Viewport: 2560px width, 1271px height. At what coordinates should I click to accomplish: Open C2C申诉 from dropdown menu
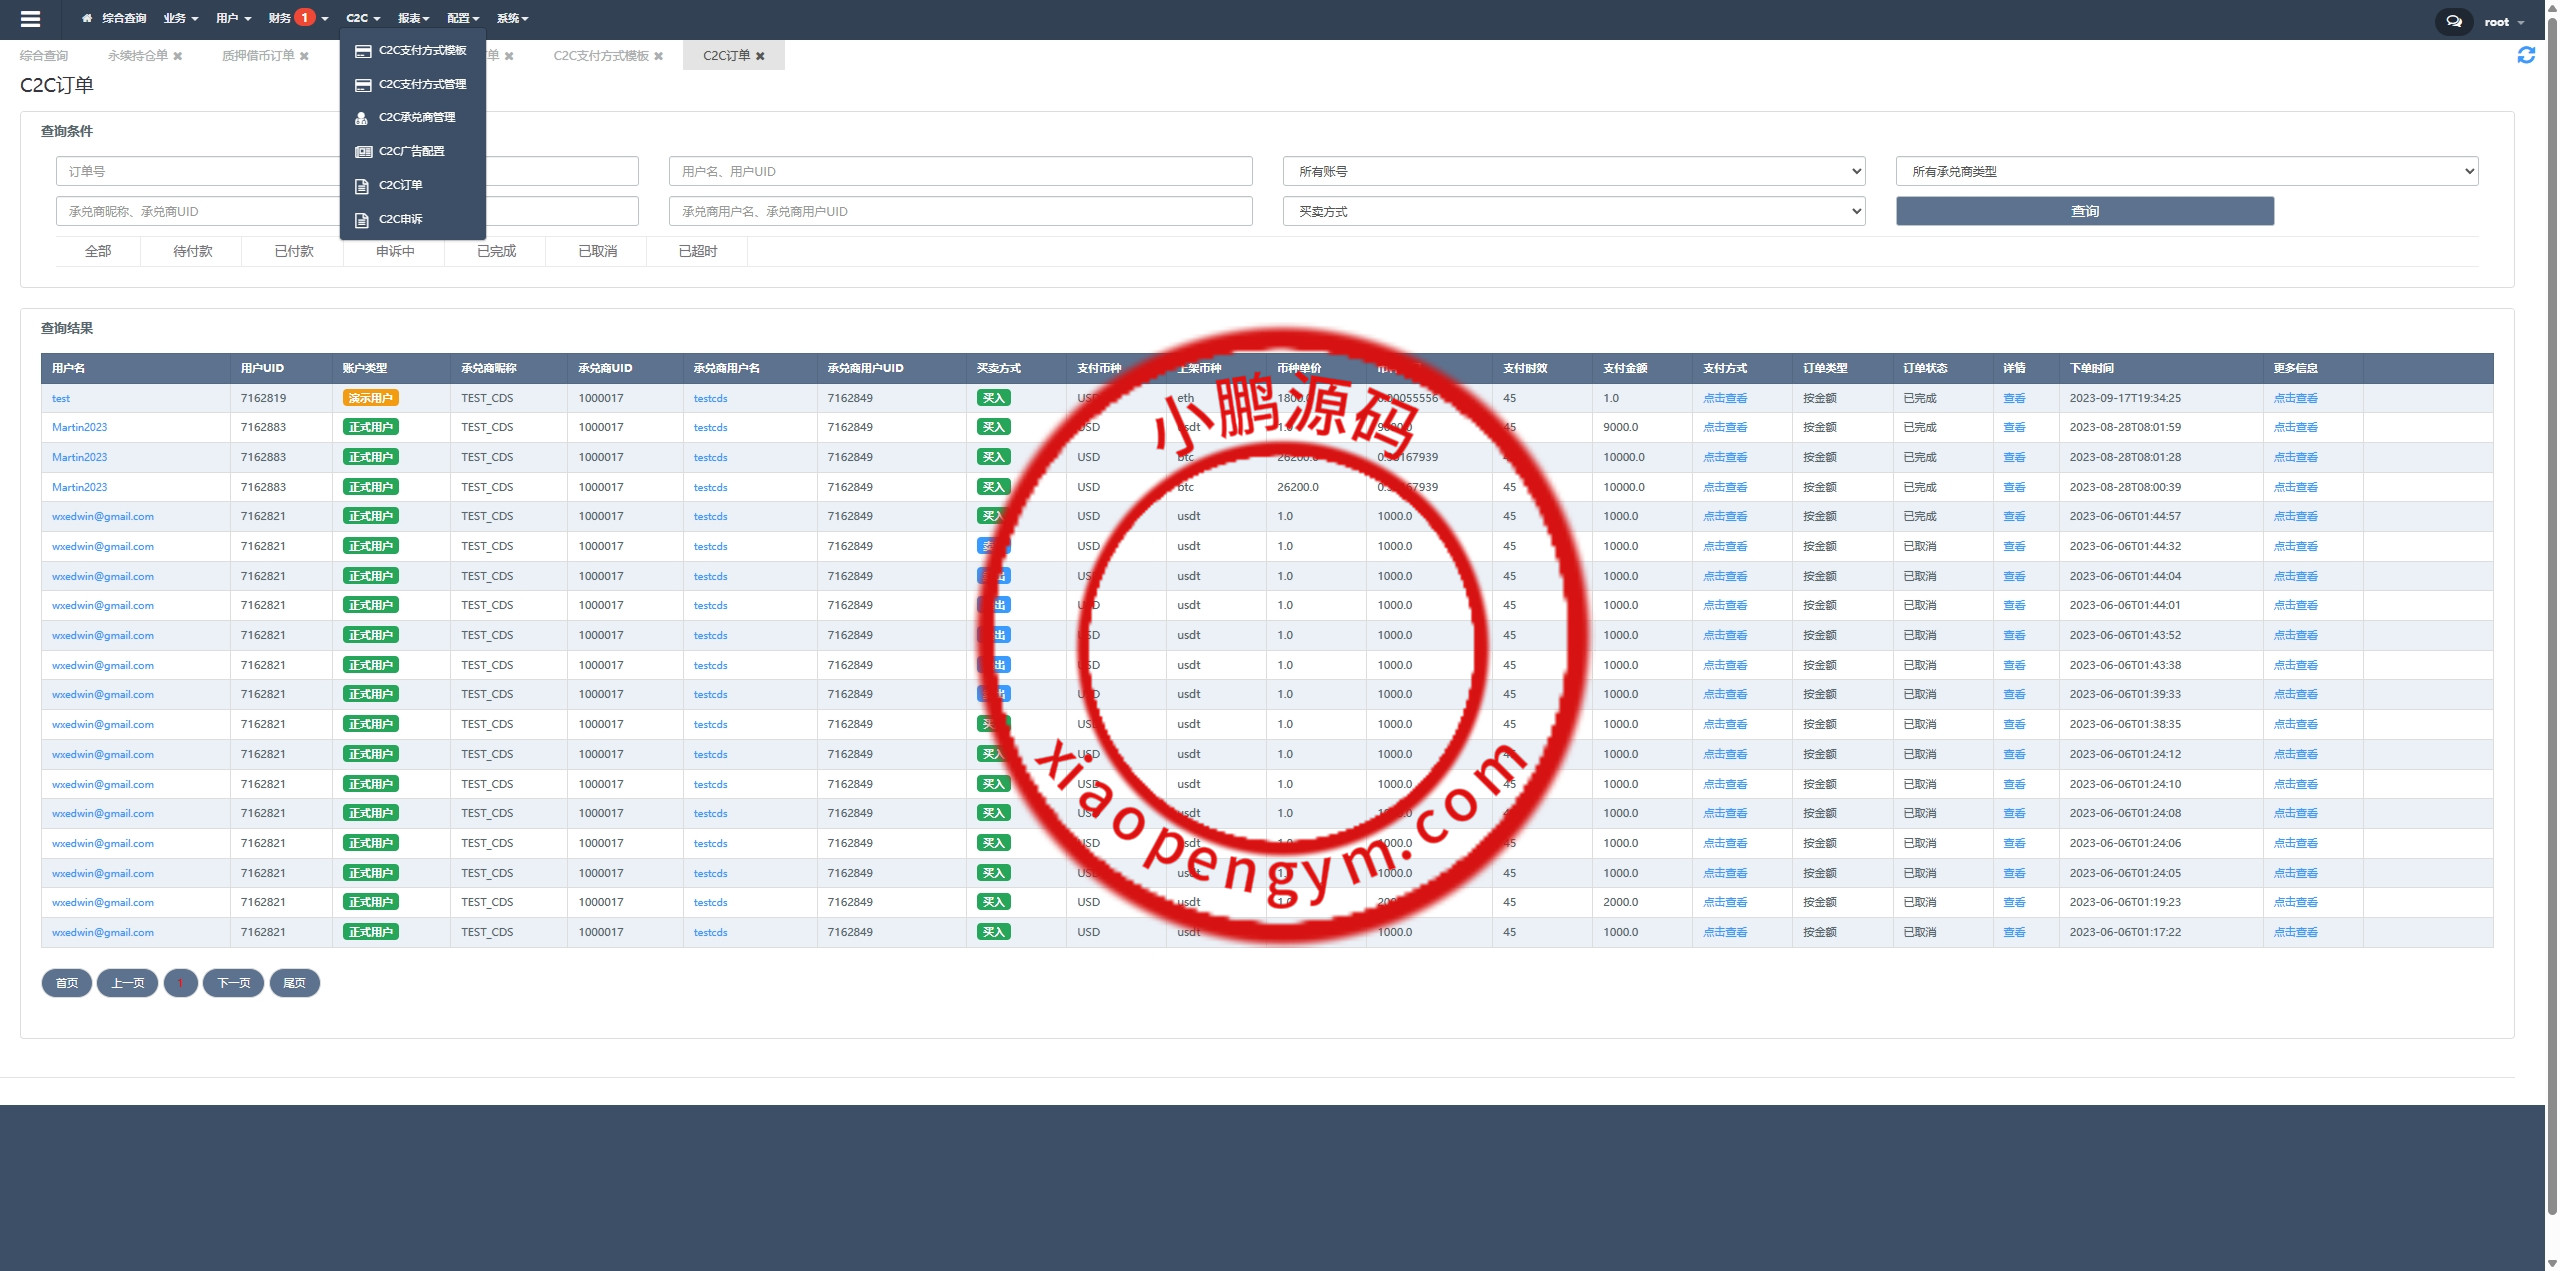tap(400, 219)
